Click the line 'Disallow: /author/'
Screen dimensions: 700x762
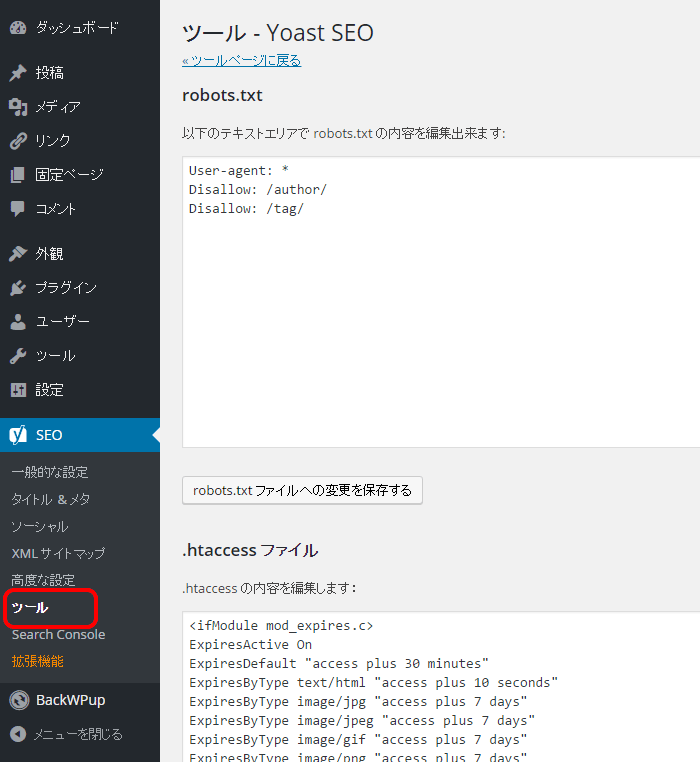pyautogui.click(x=258, y=190)
